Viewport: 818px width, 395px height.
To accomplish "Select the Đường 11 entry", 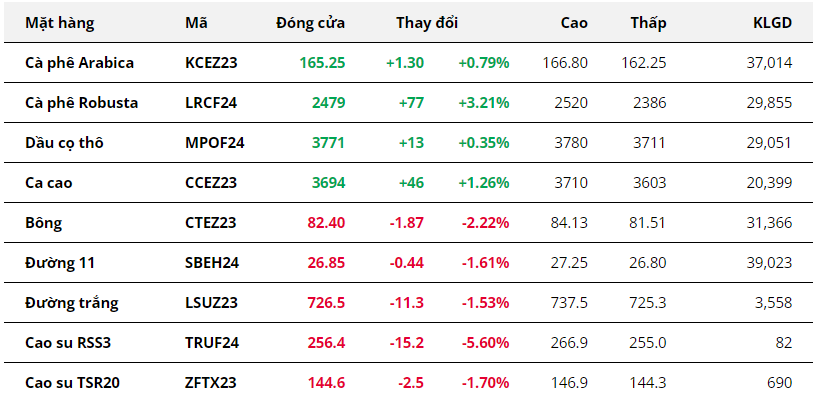I will coord(60,262).
